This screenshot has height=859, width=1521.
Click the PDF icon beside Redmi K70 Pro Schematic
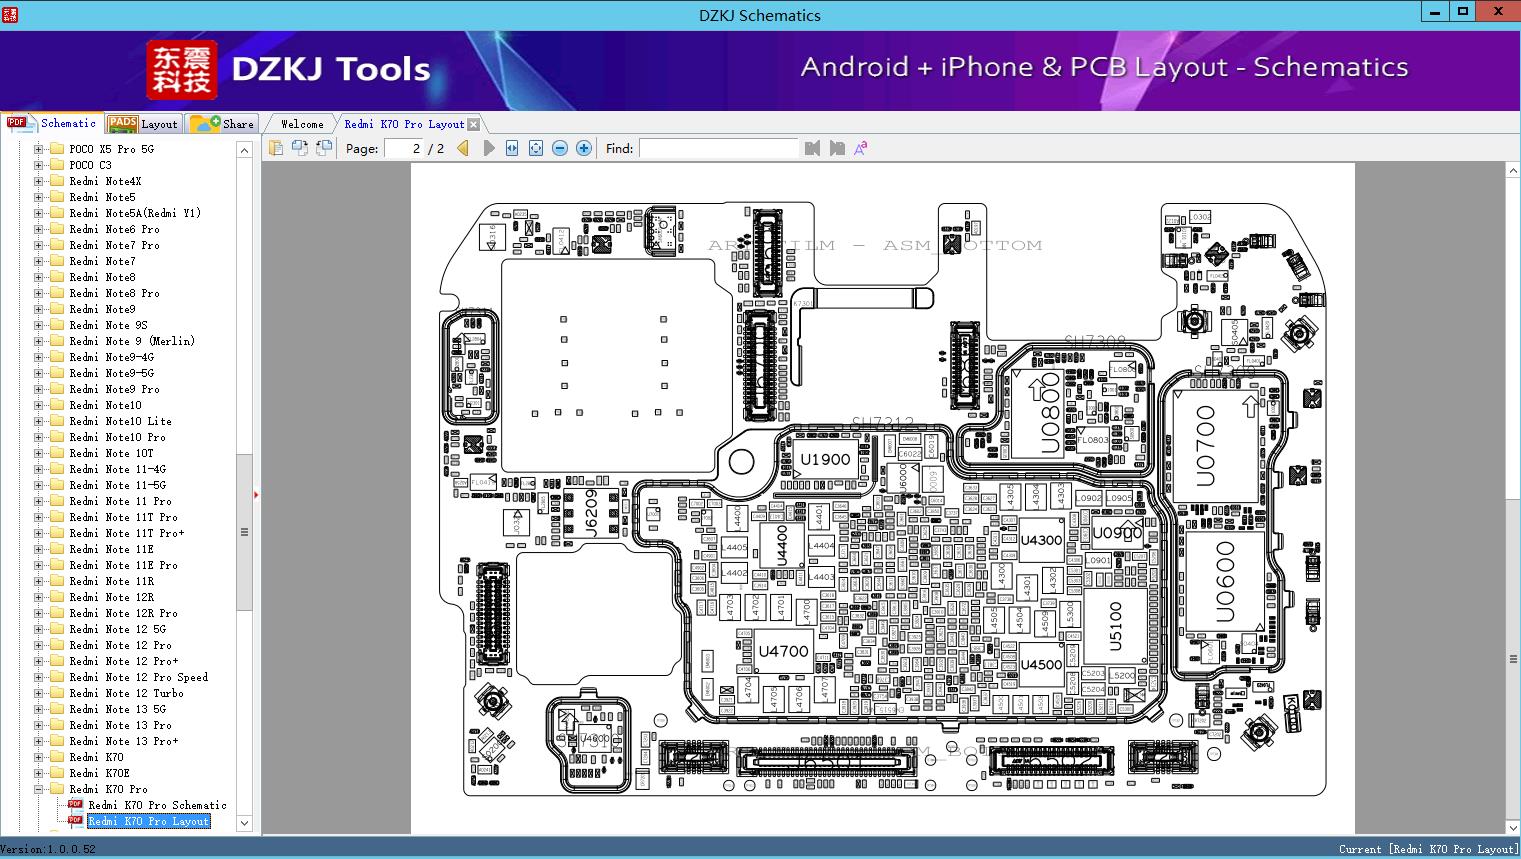point(75,805)
